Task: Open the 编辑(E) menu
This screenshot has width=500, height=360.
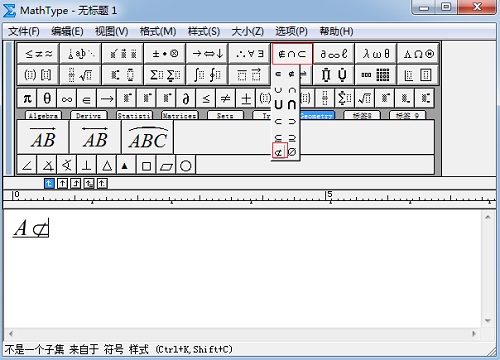Action: pyautogui.click(x=67, y=32)
